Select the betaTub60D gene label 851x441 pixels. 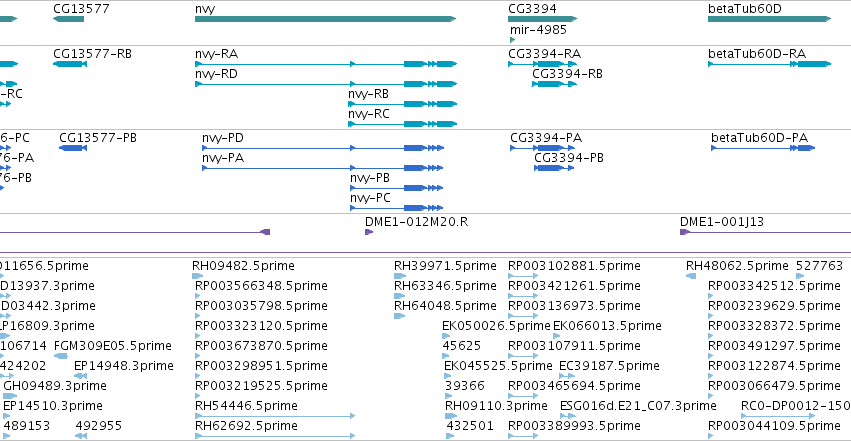[x=745, y=9]
